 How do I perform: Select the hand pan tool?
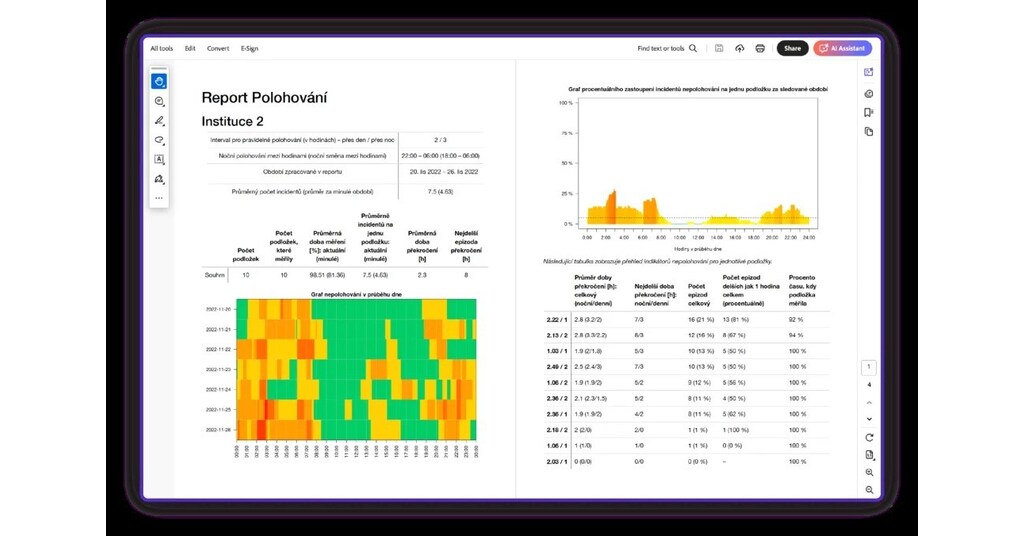[159, 81]
